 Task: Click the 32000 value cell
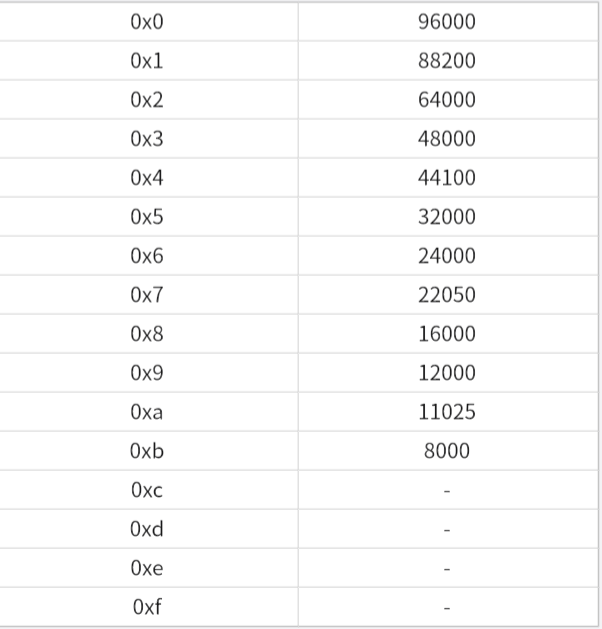tap(446, 217)
